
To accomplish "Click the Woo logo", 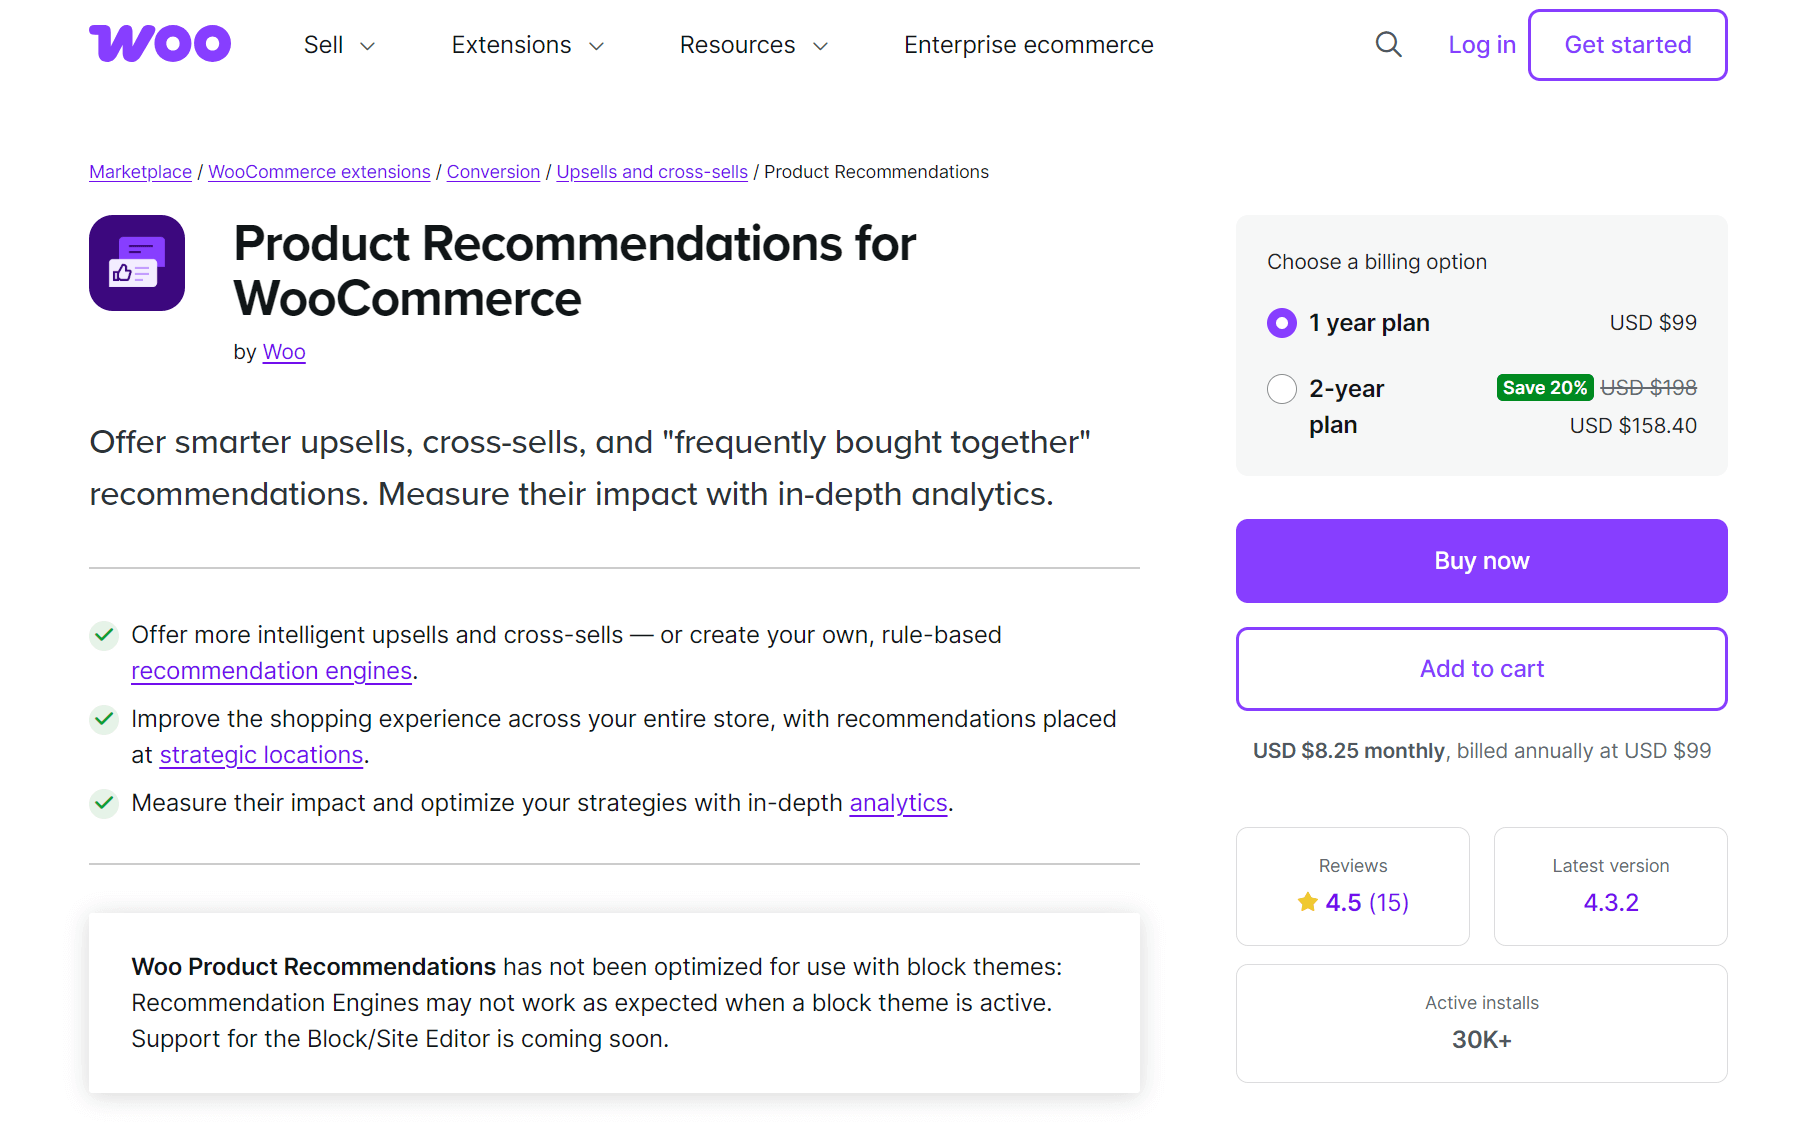I will click(159, 43).
